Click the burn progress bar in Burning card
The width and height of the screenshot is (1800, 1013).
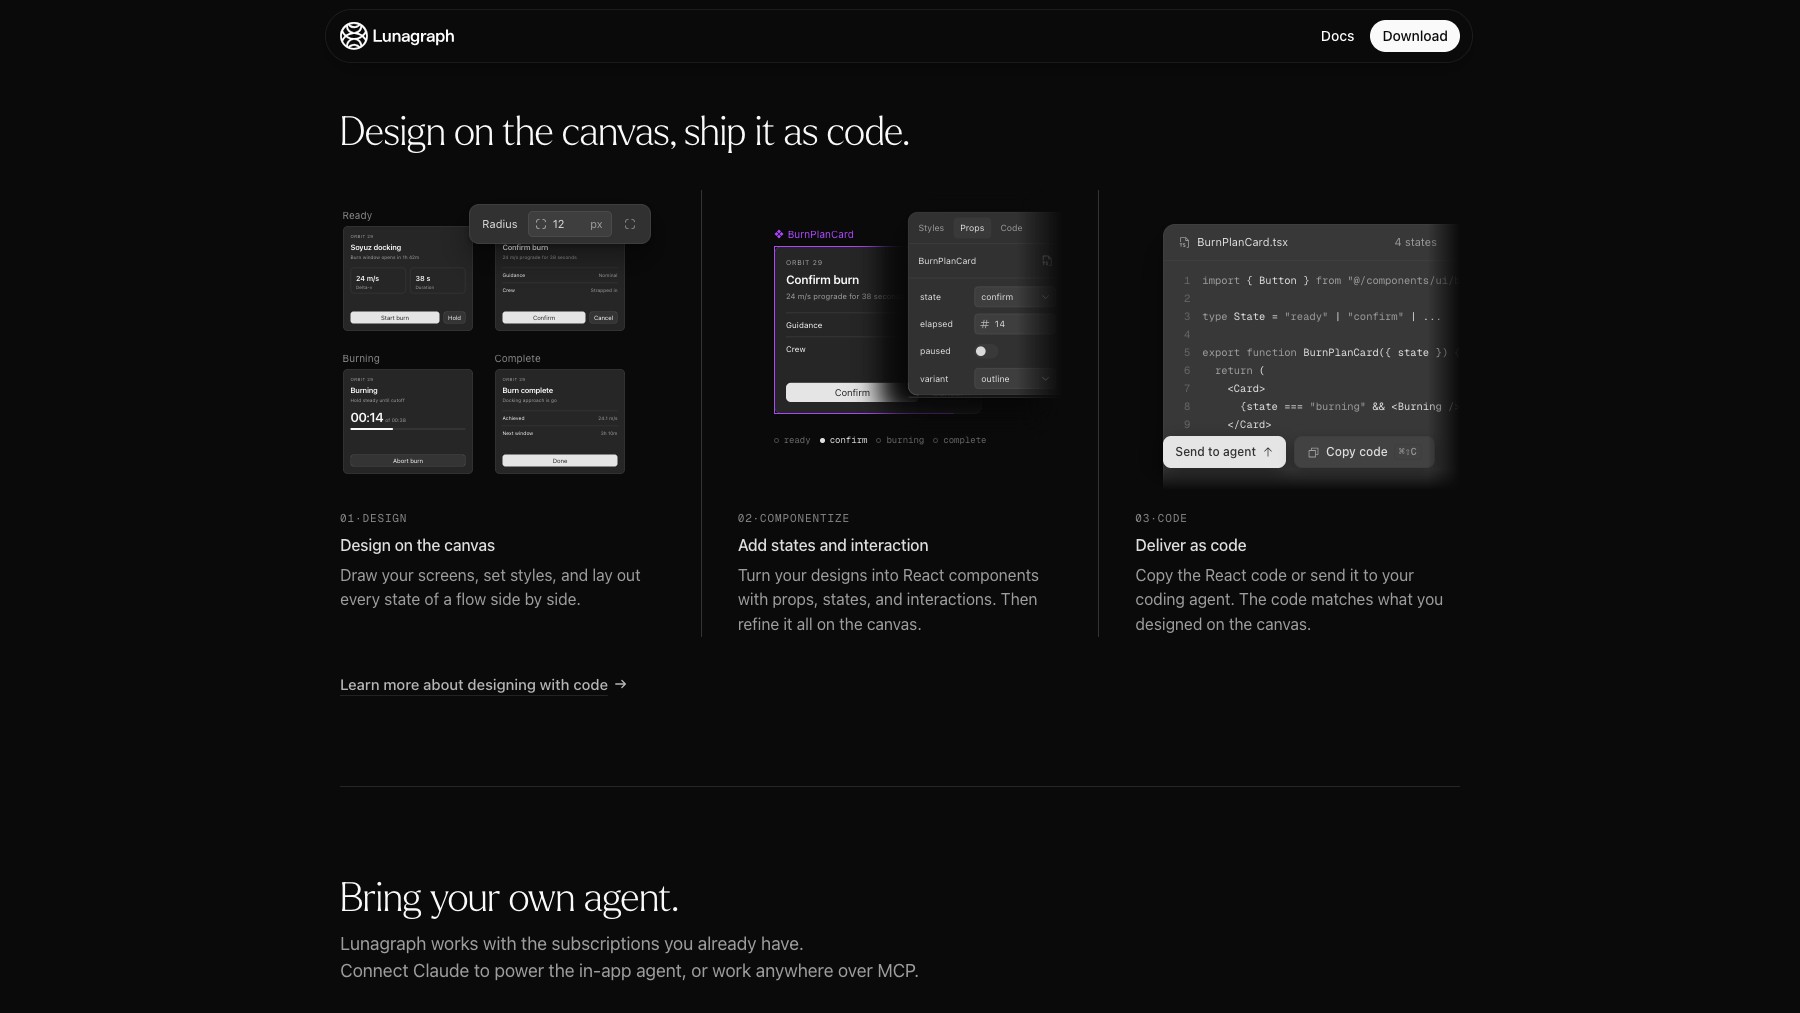pos(408,429)
